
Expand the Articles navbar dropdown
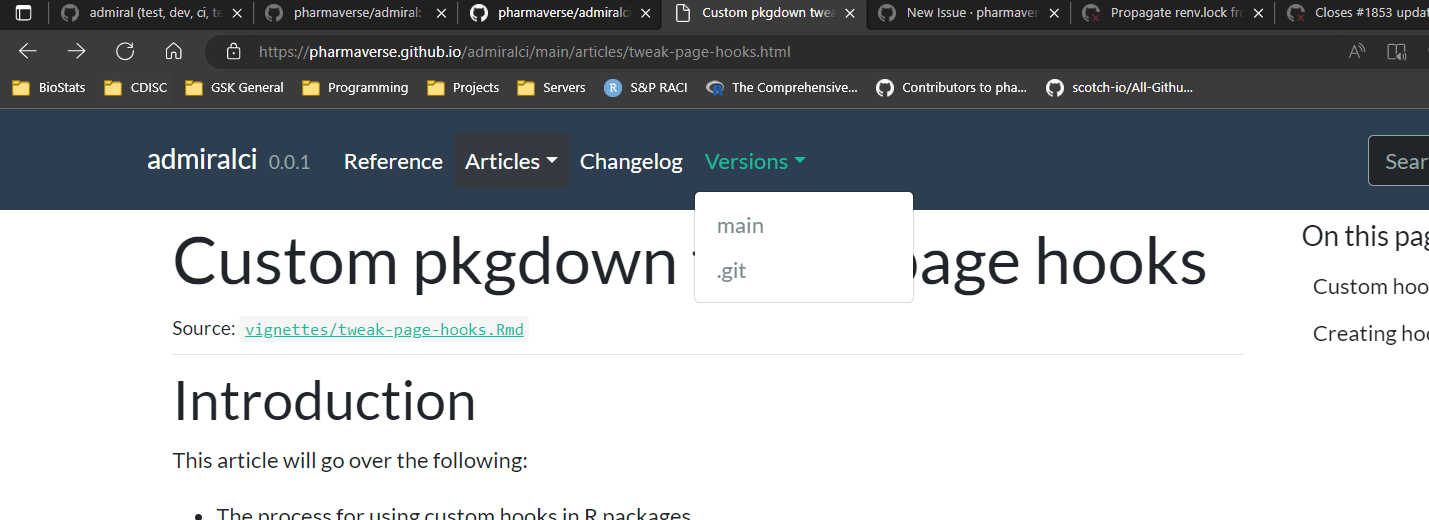(x=511, y=161)
